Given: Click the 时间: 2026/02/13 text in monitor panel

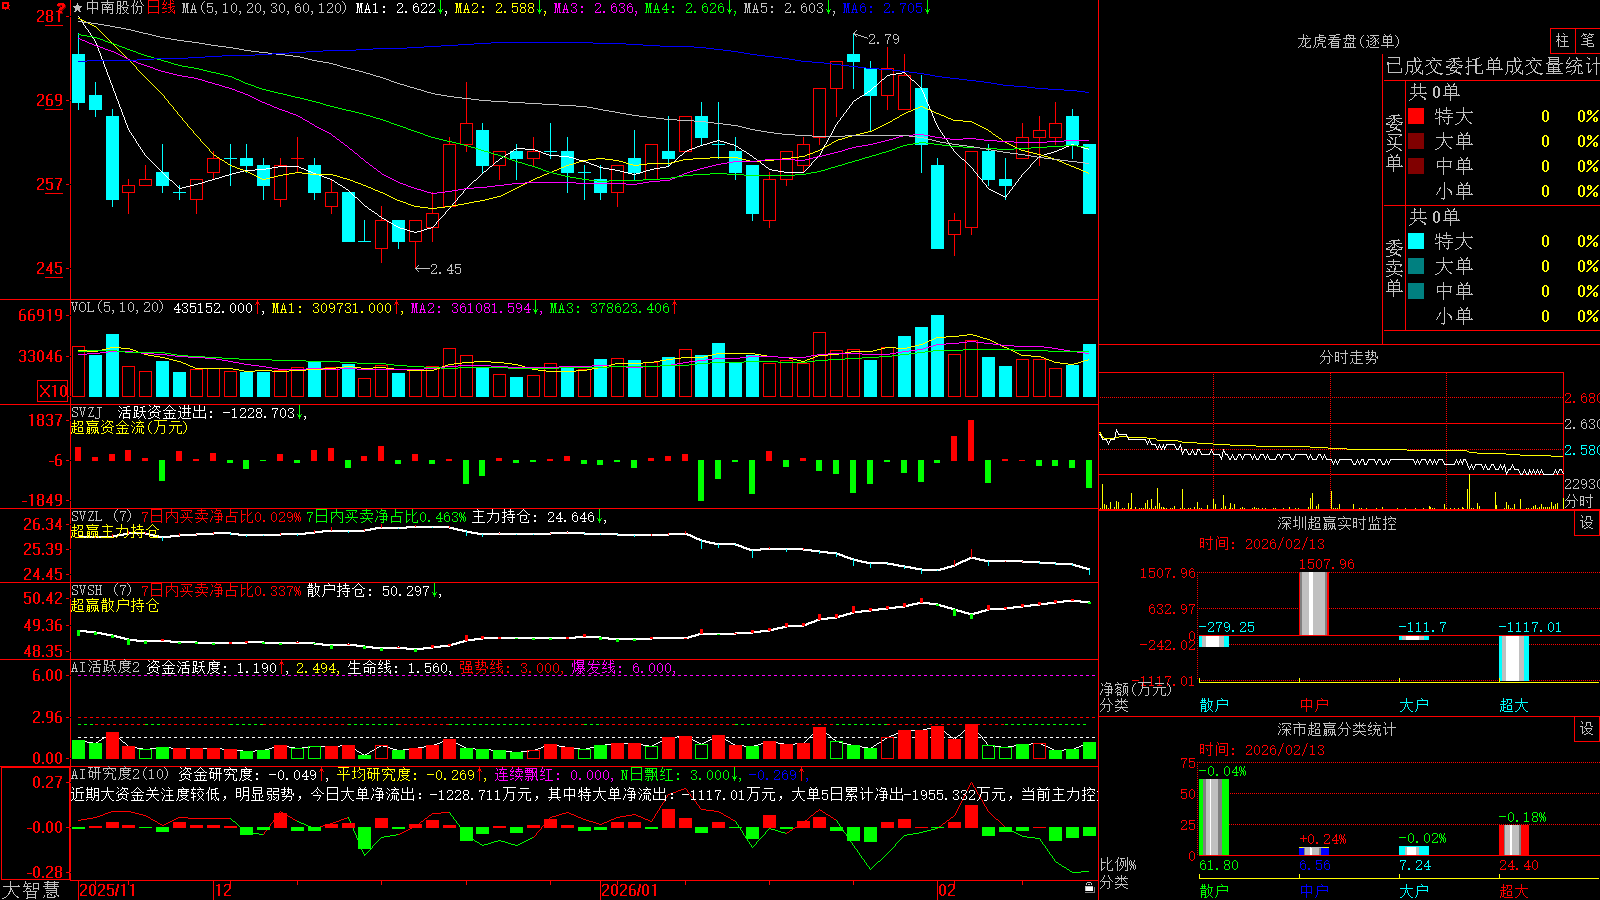Looking at the screenshot, I should [1262, 544].
